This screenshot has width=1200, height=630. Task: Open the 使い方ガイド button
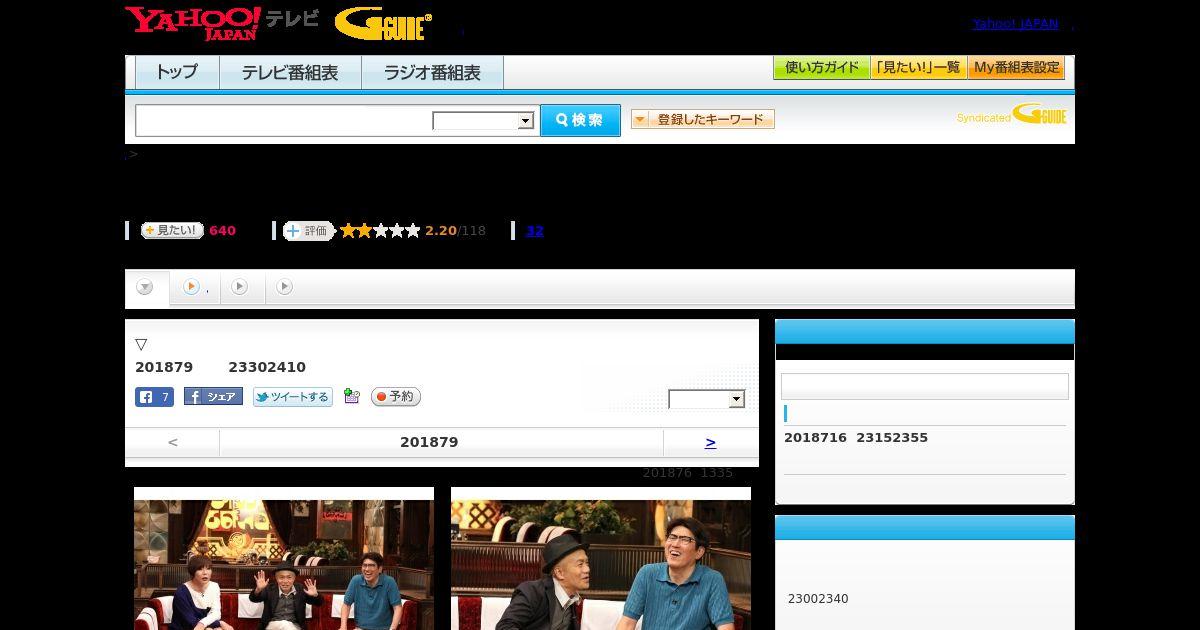821,68
